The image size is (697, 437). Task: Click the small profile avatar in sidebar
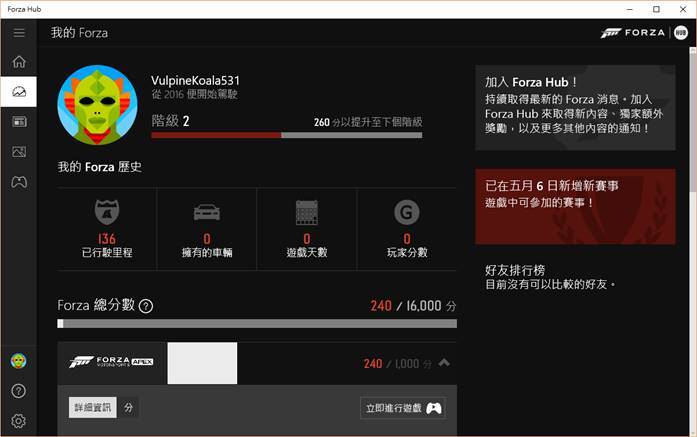tap(18, 361)
